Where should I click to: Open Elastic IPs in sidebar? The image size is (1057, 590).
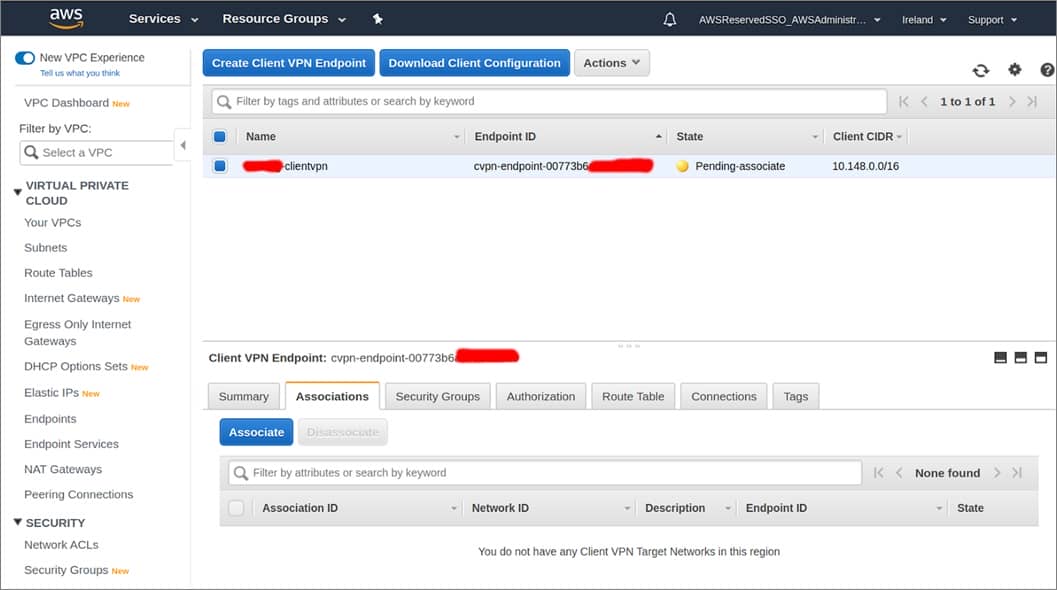[51, 392]
